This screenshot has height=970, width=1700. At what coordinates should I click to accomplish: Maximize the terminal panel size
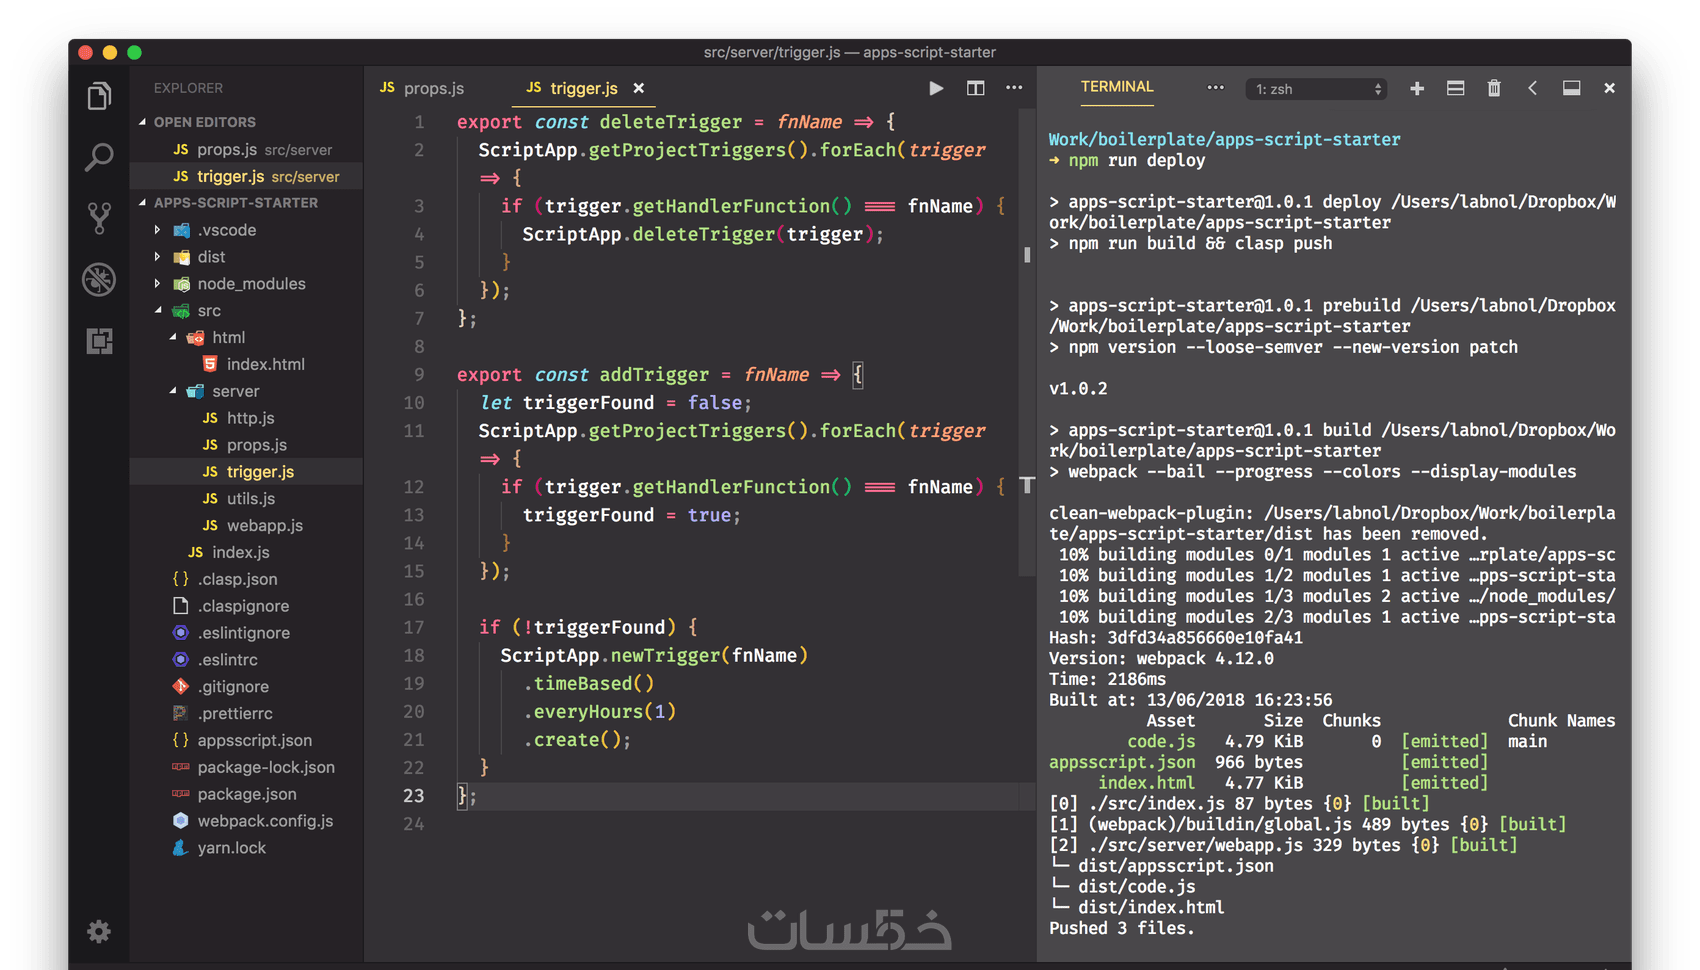[1571, 88]
